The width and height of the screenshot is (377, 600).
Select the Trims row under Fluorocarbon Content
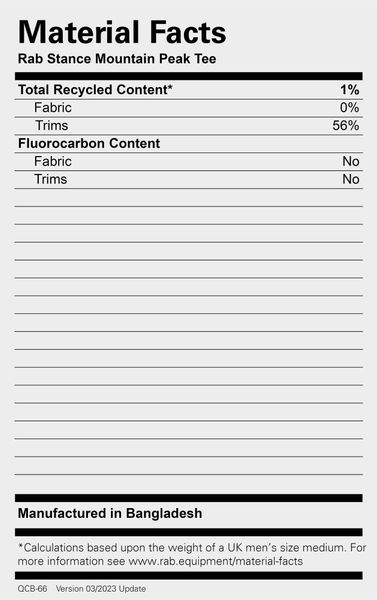click(x=189, y=179)
